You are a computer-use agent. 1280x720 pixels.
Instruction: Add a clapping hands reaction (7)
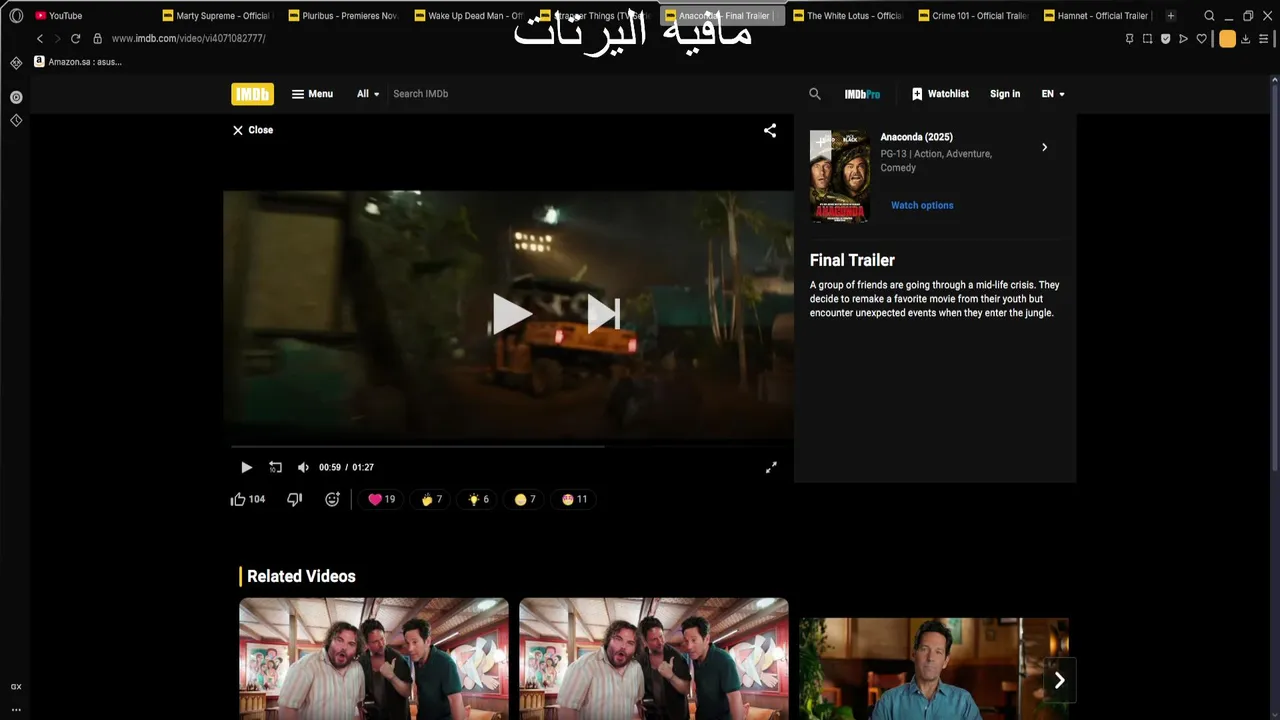click(x=432, y=499)
